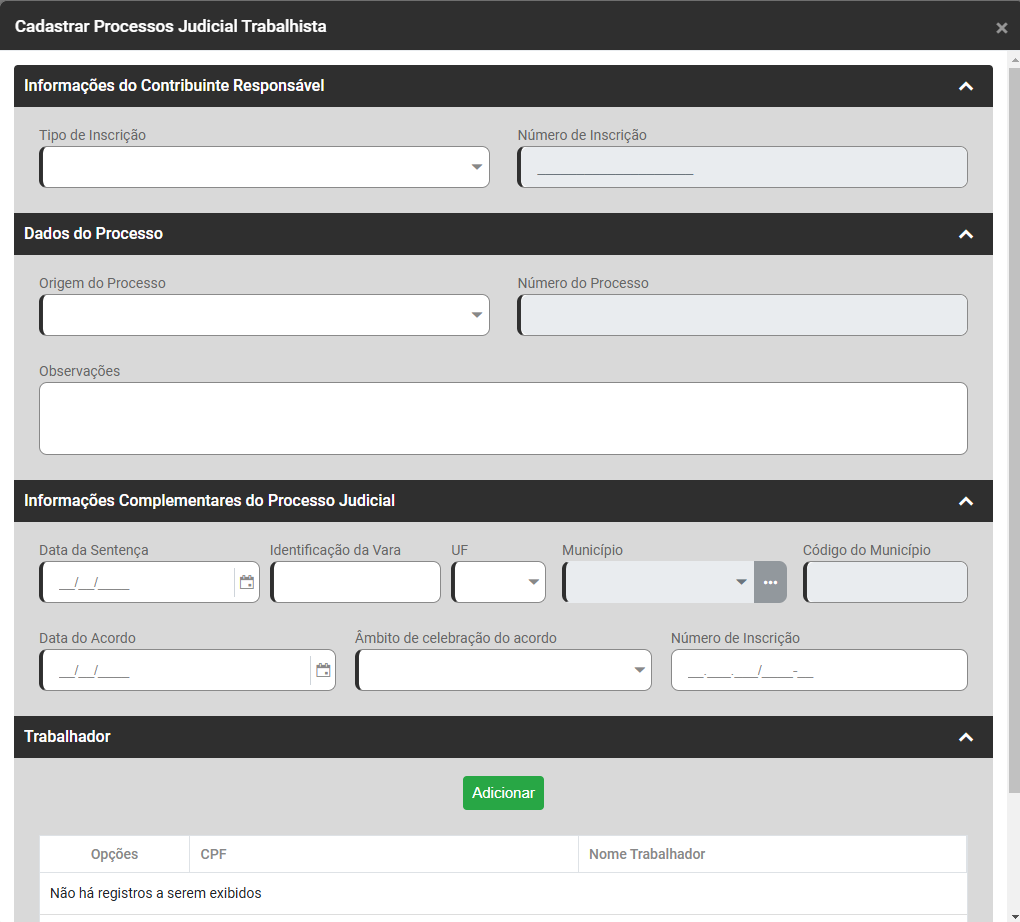Collapse Informações Complementares do Processo Judicial
The image size is (1020, 922).
pyautogui.click(x=965, y=501)
